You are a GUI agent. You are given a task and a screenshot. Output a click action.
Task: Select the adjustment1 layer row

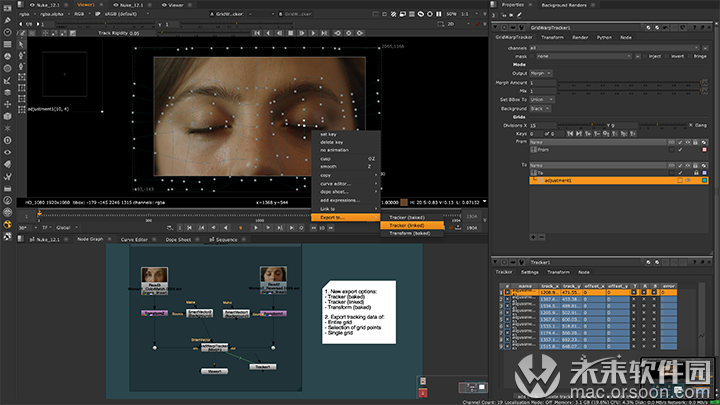pyautogui.click(x=619, y=180)
